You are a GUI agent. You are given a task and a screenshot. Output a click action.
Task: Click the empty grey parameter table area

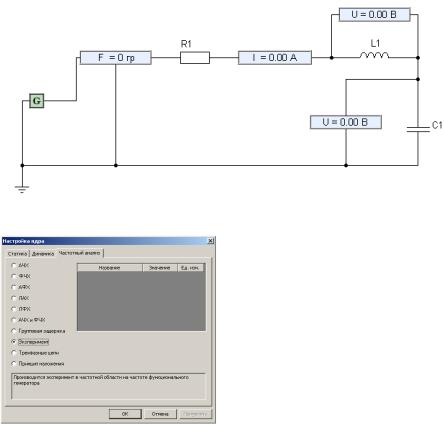141,301
